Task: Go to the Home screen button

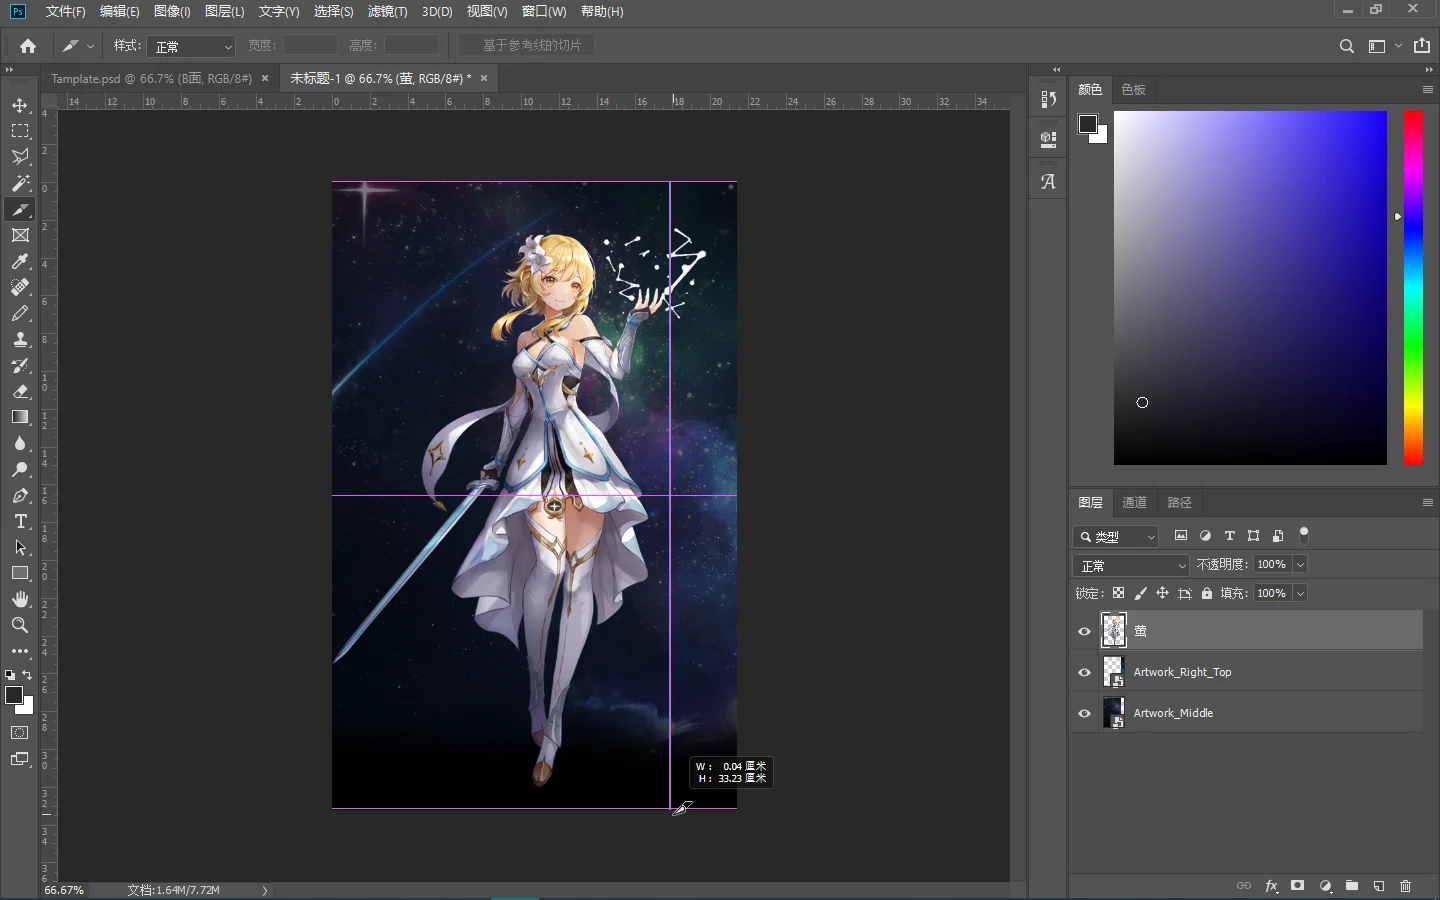Action: [x=27, y=46]
